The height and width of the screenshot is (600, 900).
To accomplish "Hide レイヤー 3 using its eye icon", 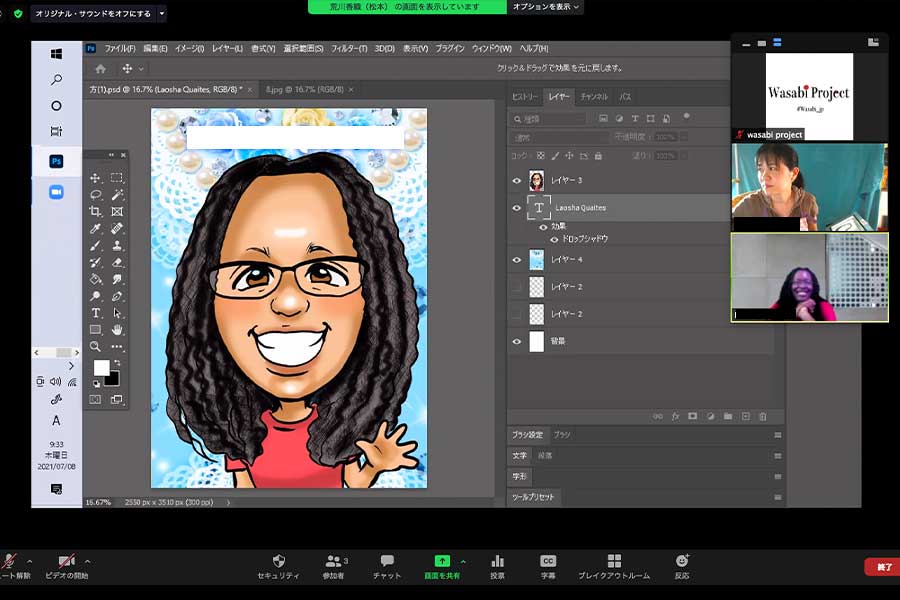I will pos(517,180).
